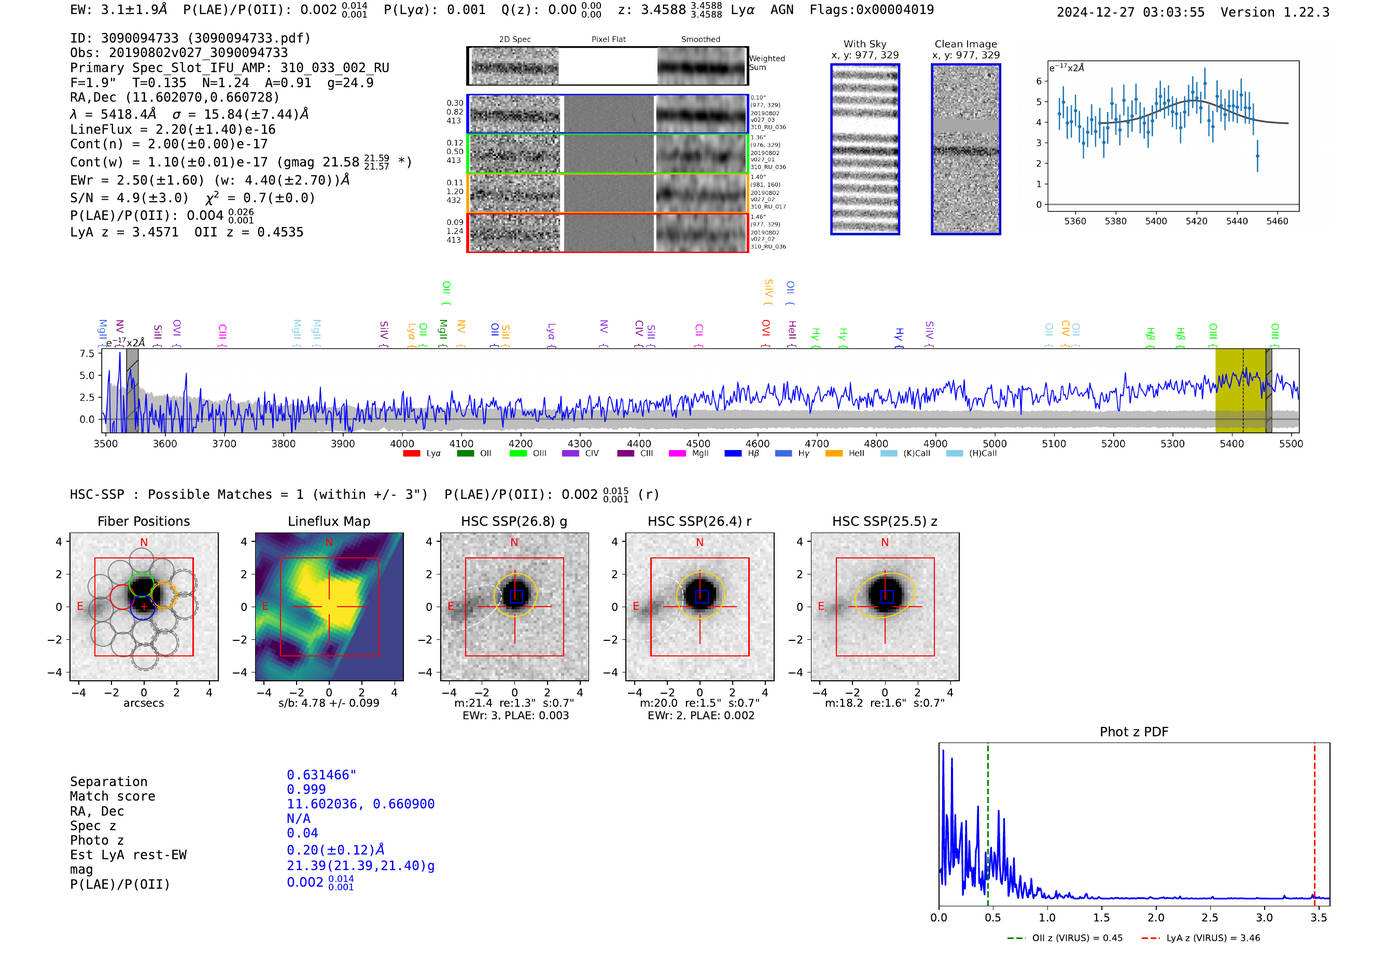Click the CIII legend swatch
Screen dimensions: 1400x953
pos(625,454)
